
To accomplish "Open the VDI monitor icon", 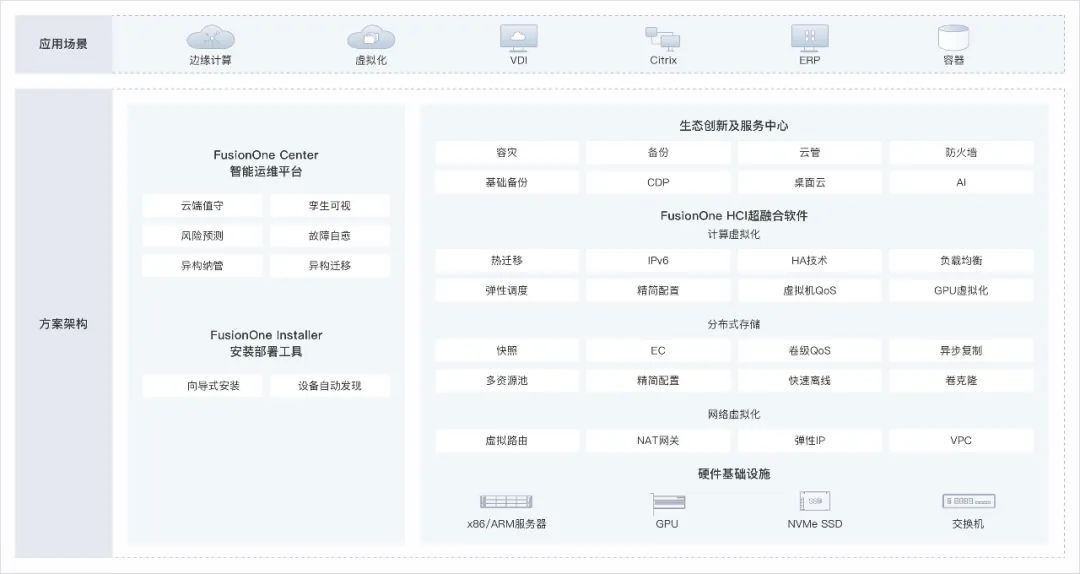I will pos(519,38).
